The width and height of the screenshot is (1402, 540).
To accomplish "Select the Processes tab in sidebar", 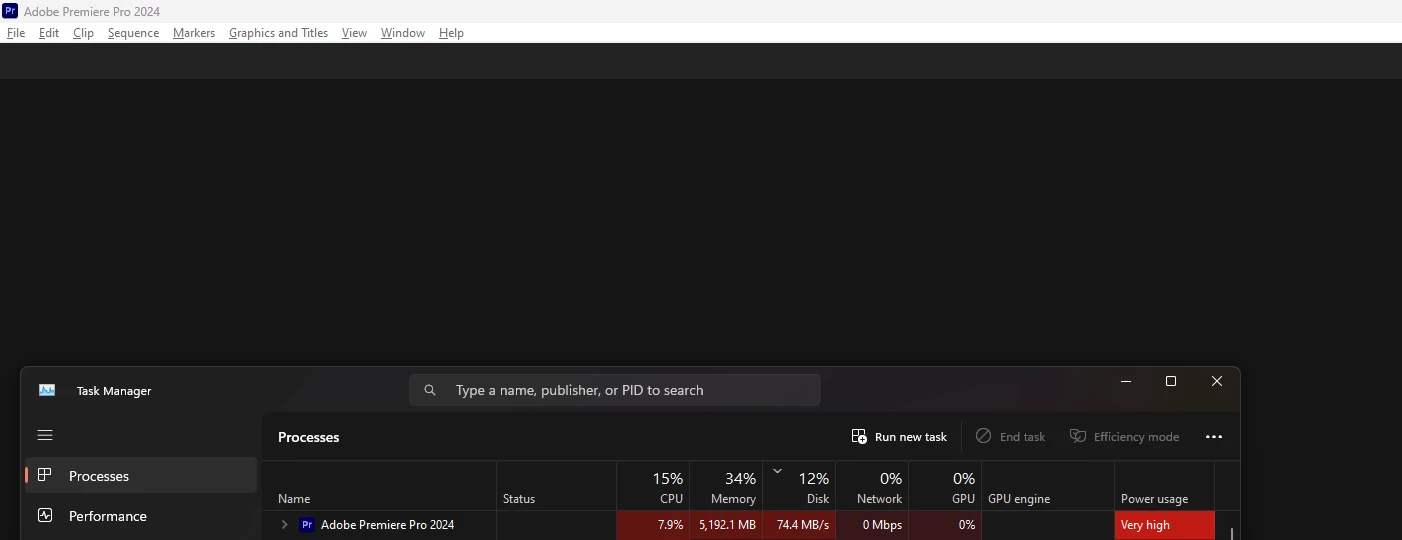I will coord(141,476).
